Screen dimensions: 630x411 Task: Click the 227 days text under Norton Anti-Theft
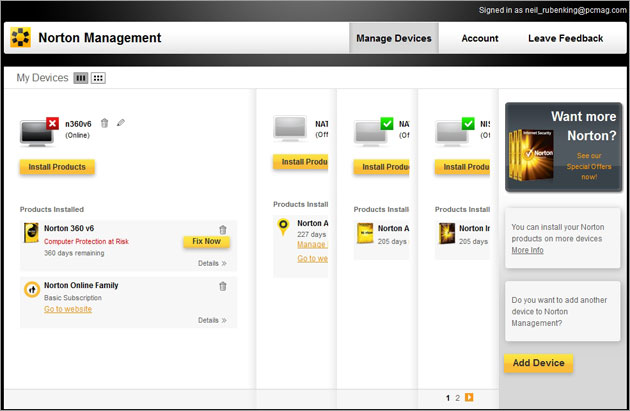click(x=312, y=234)
